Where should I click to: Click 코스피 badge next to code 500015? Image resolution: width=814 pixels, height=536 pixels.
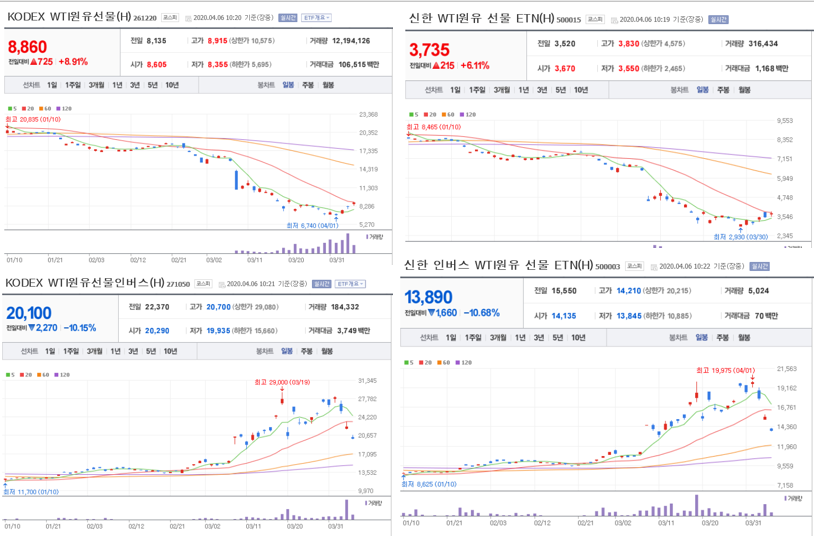(595, 20)
